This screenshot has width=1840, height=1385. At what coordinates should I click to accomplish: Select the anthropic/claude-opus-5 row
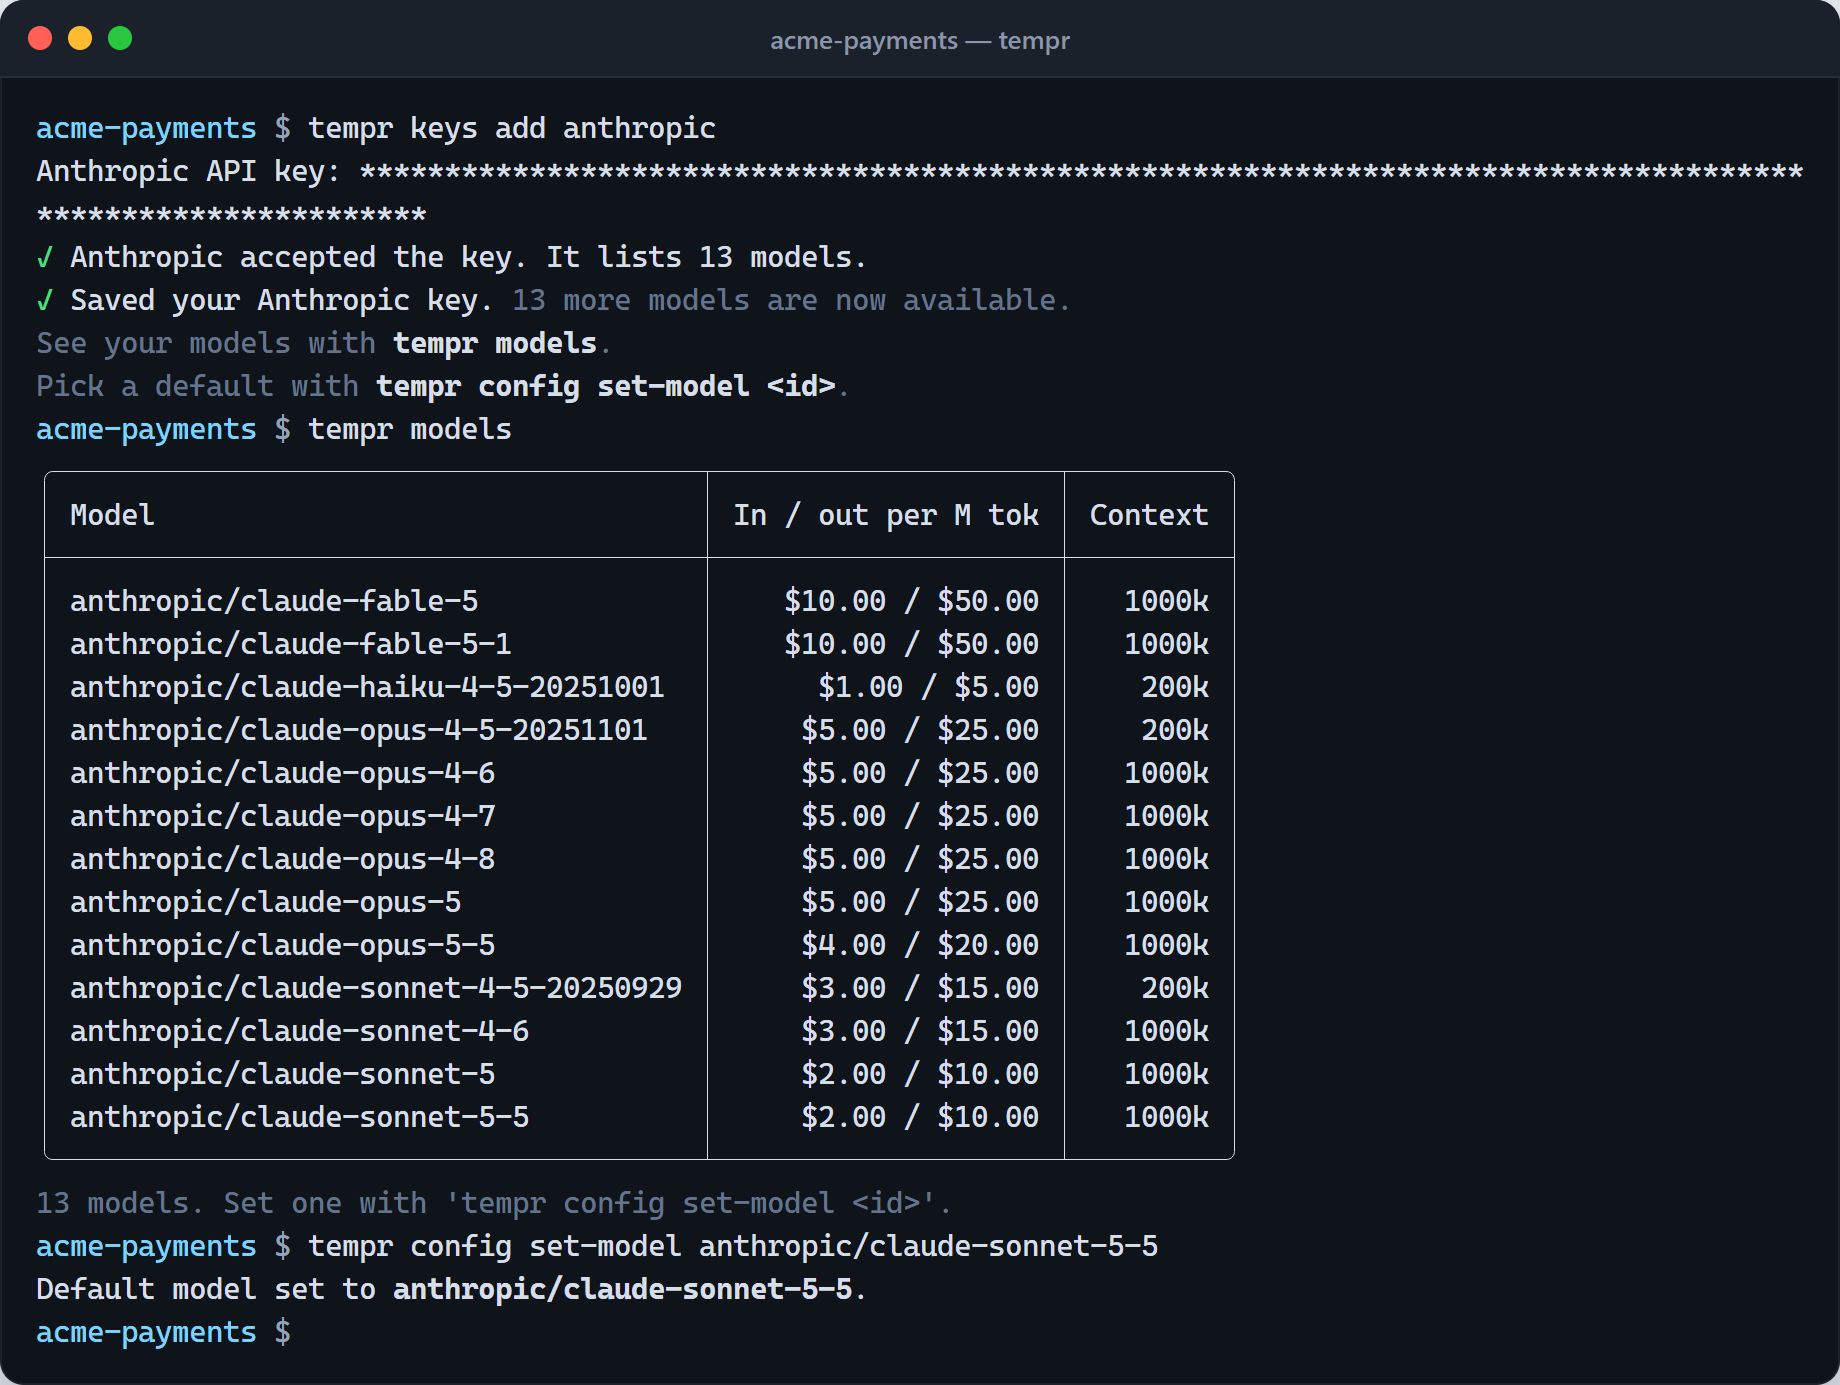[x=639, y=902]
